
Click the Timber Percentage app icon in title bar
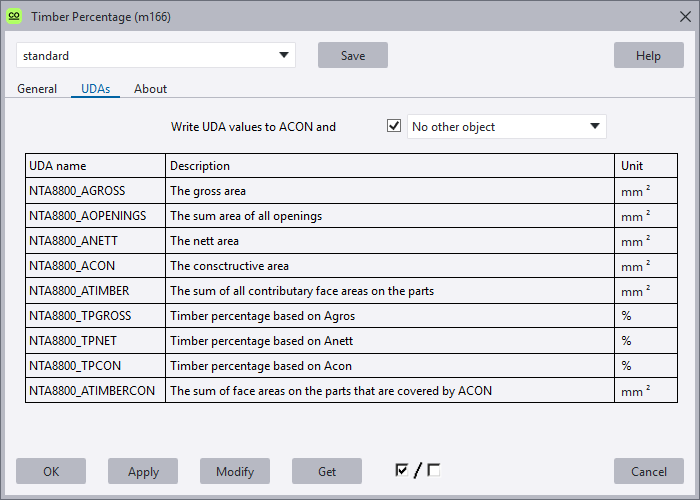pos(14,16)
